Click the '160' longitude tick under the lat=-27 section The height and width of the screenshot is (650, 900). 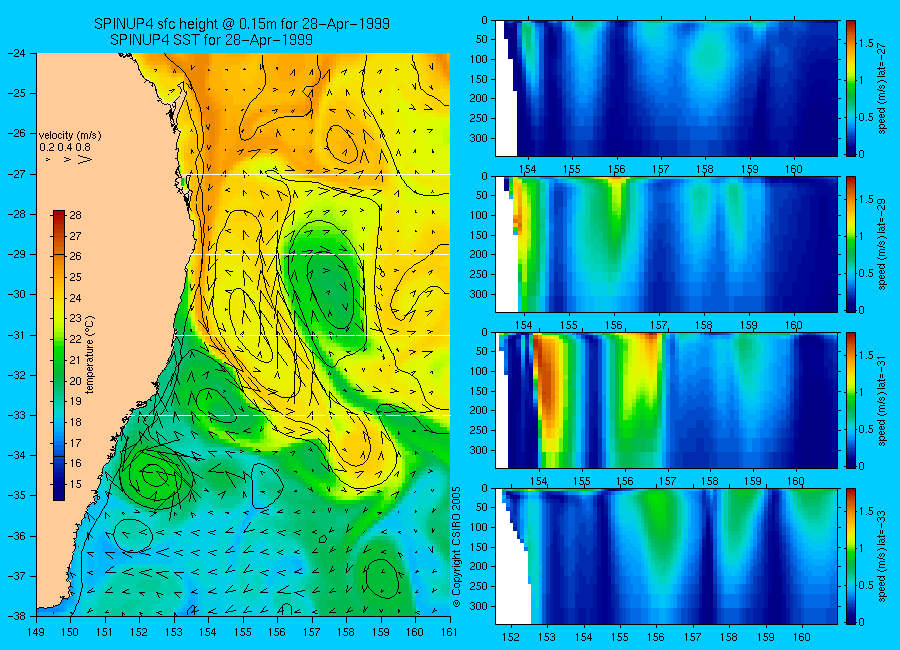[794, 169]
